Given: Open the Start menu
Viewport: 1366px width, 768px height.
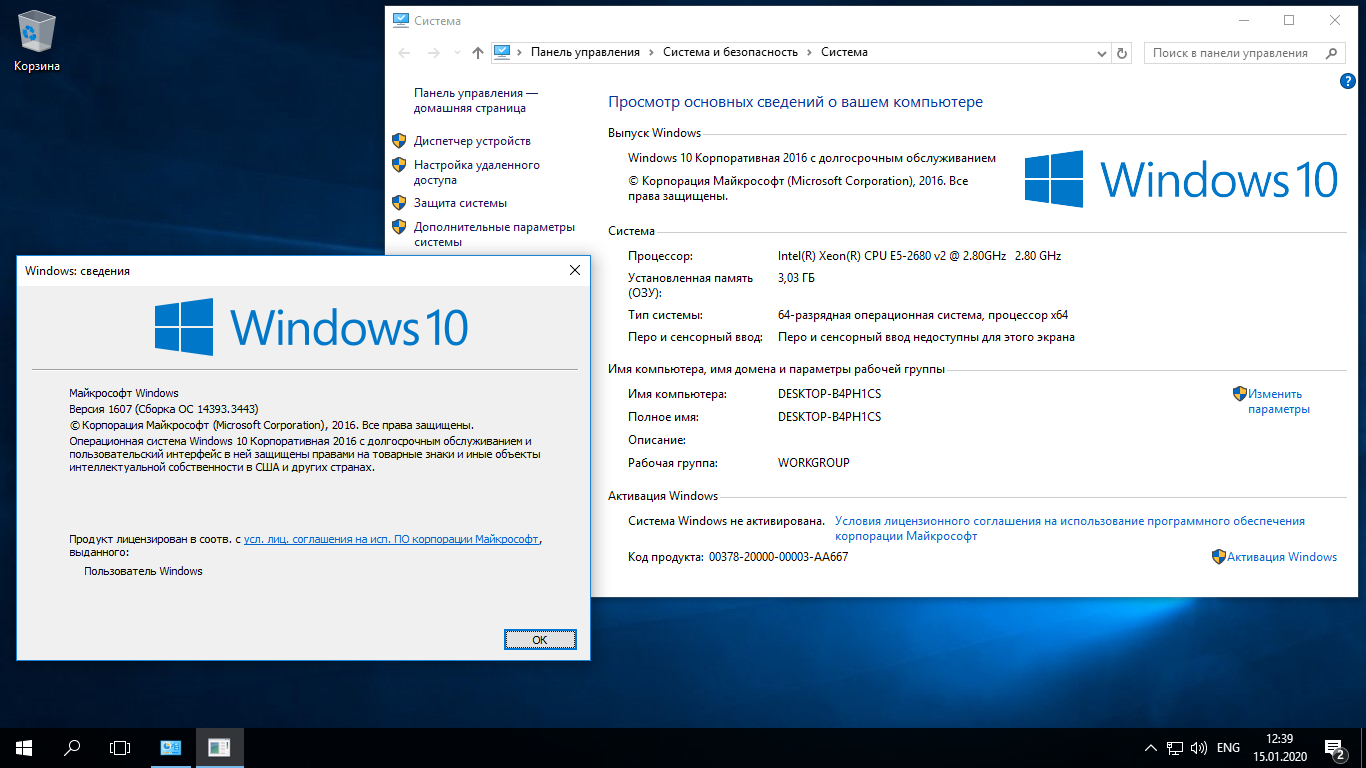Looking at the screenshot, I should click(x=24, y=747).
